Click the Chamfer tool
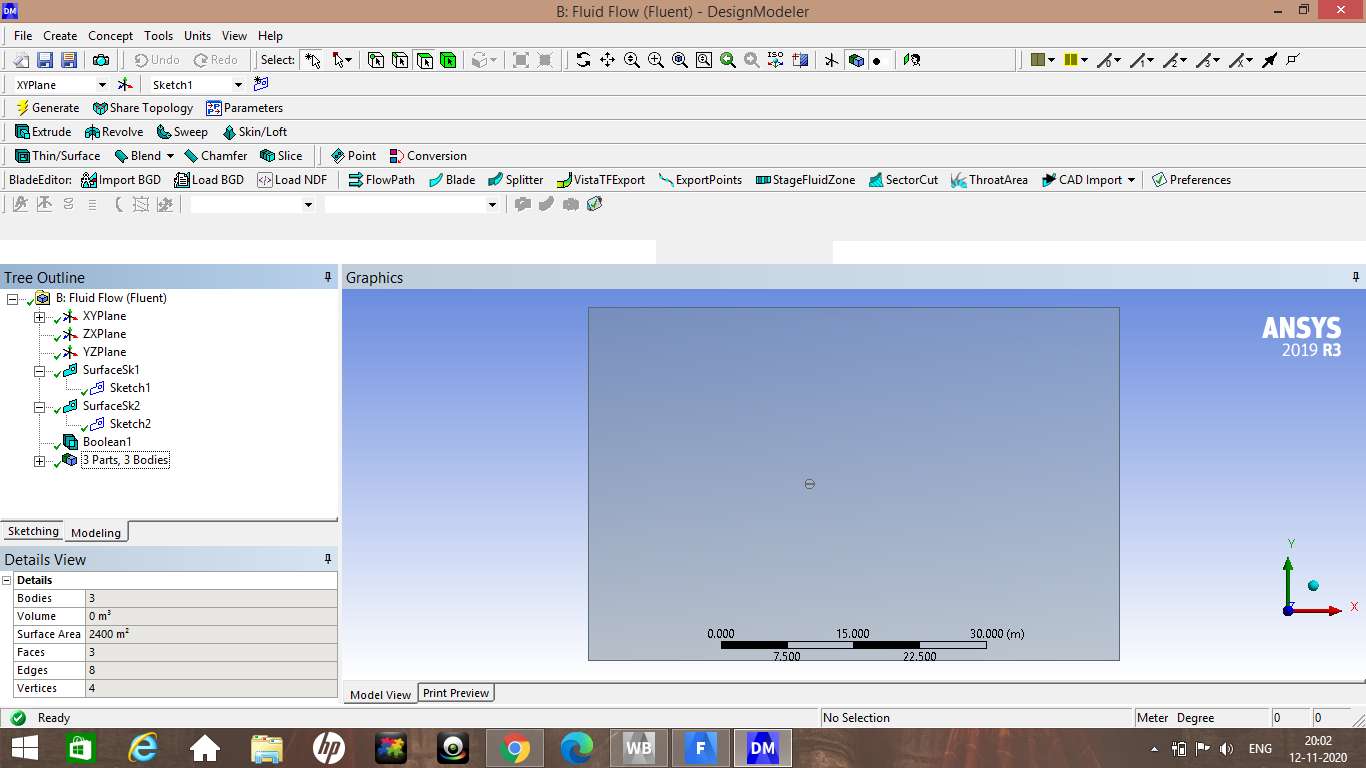This screenshot has width=1366, height=768. pos(215,156)
